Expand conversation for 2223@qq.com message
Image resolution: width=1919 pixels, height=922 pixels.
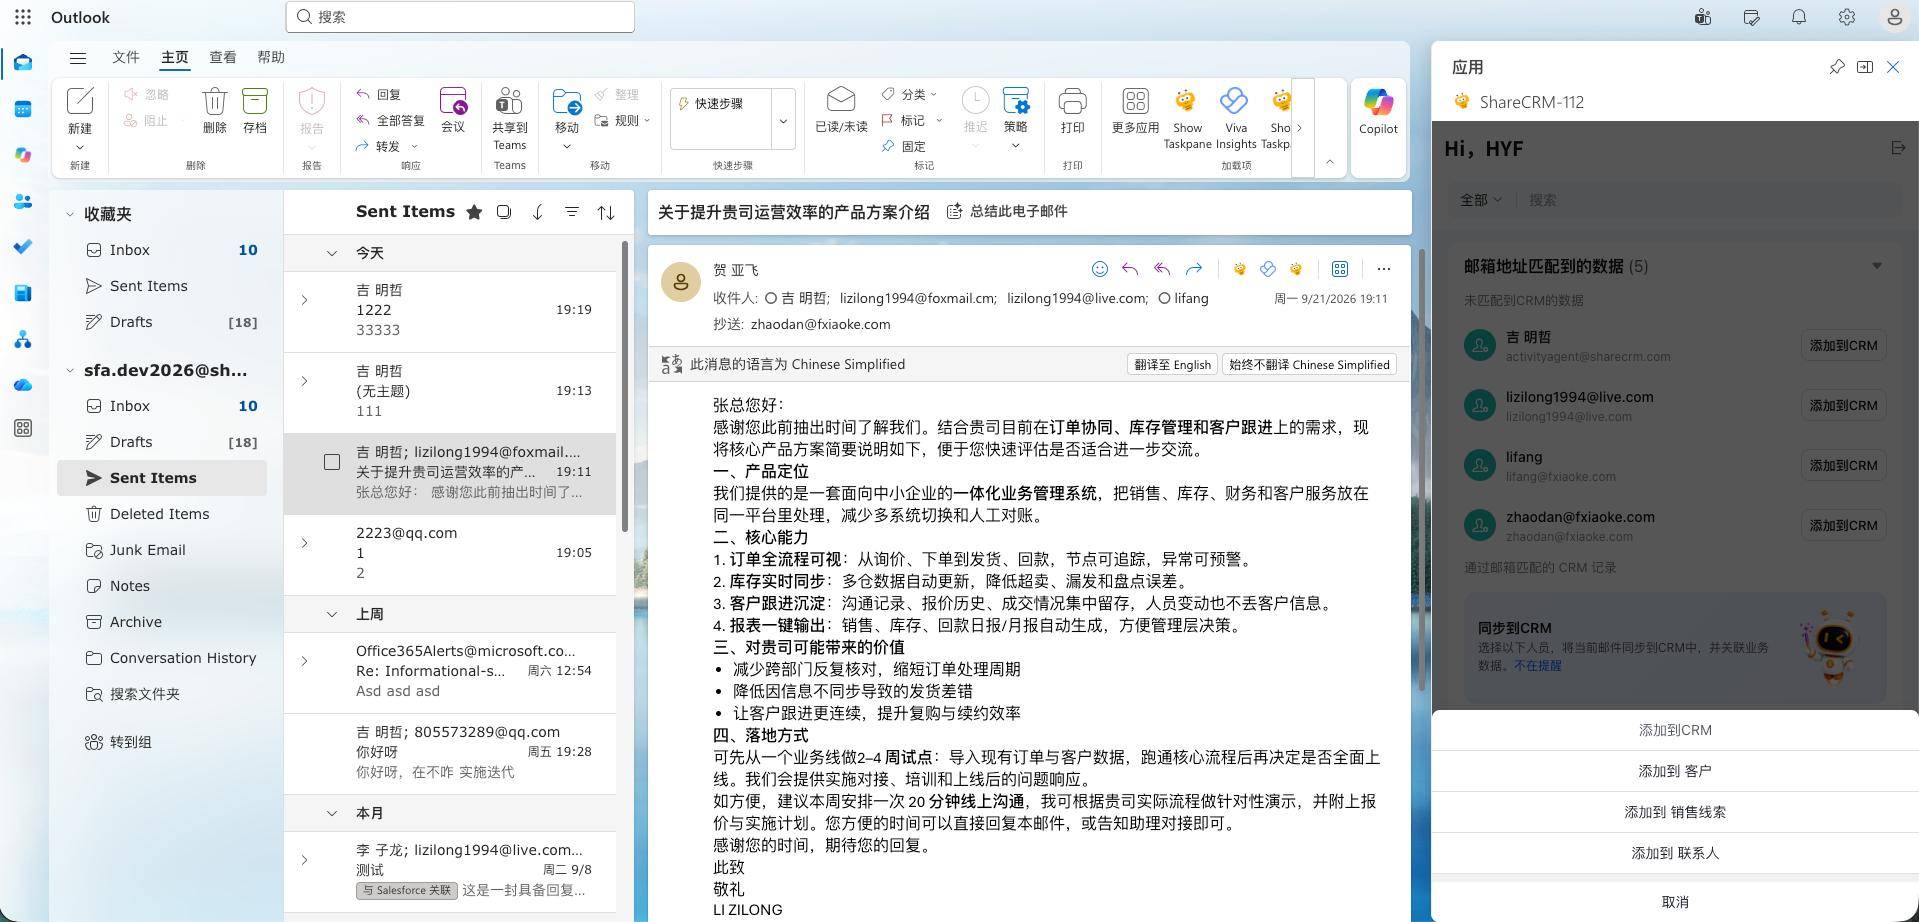tap(304, 543)
